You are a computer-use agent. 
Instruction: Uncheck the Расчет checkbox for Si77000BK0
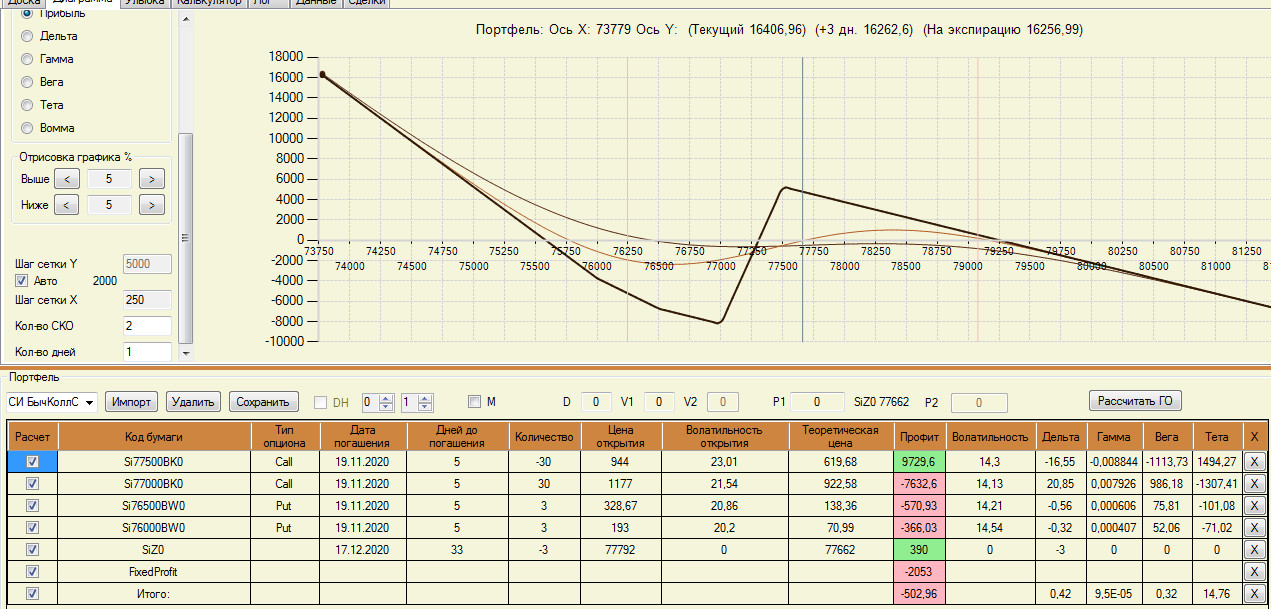[33, 484]
